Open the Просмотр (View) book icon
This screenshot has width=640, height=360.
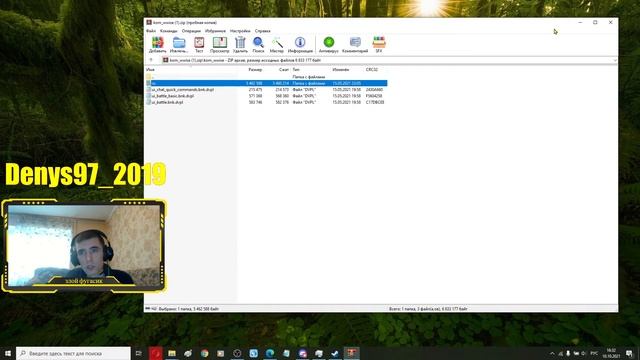point(220,44)
